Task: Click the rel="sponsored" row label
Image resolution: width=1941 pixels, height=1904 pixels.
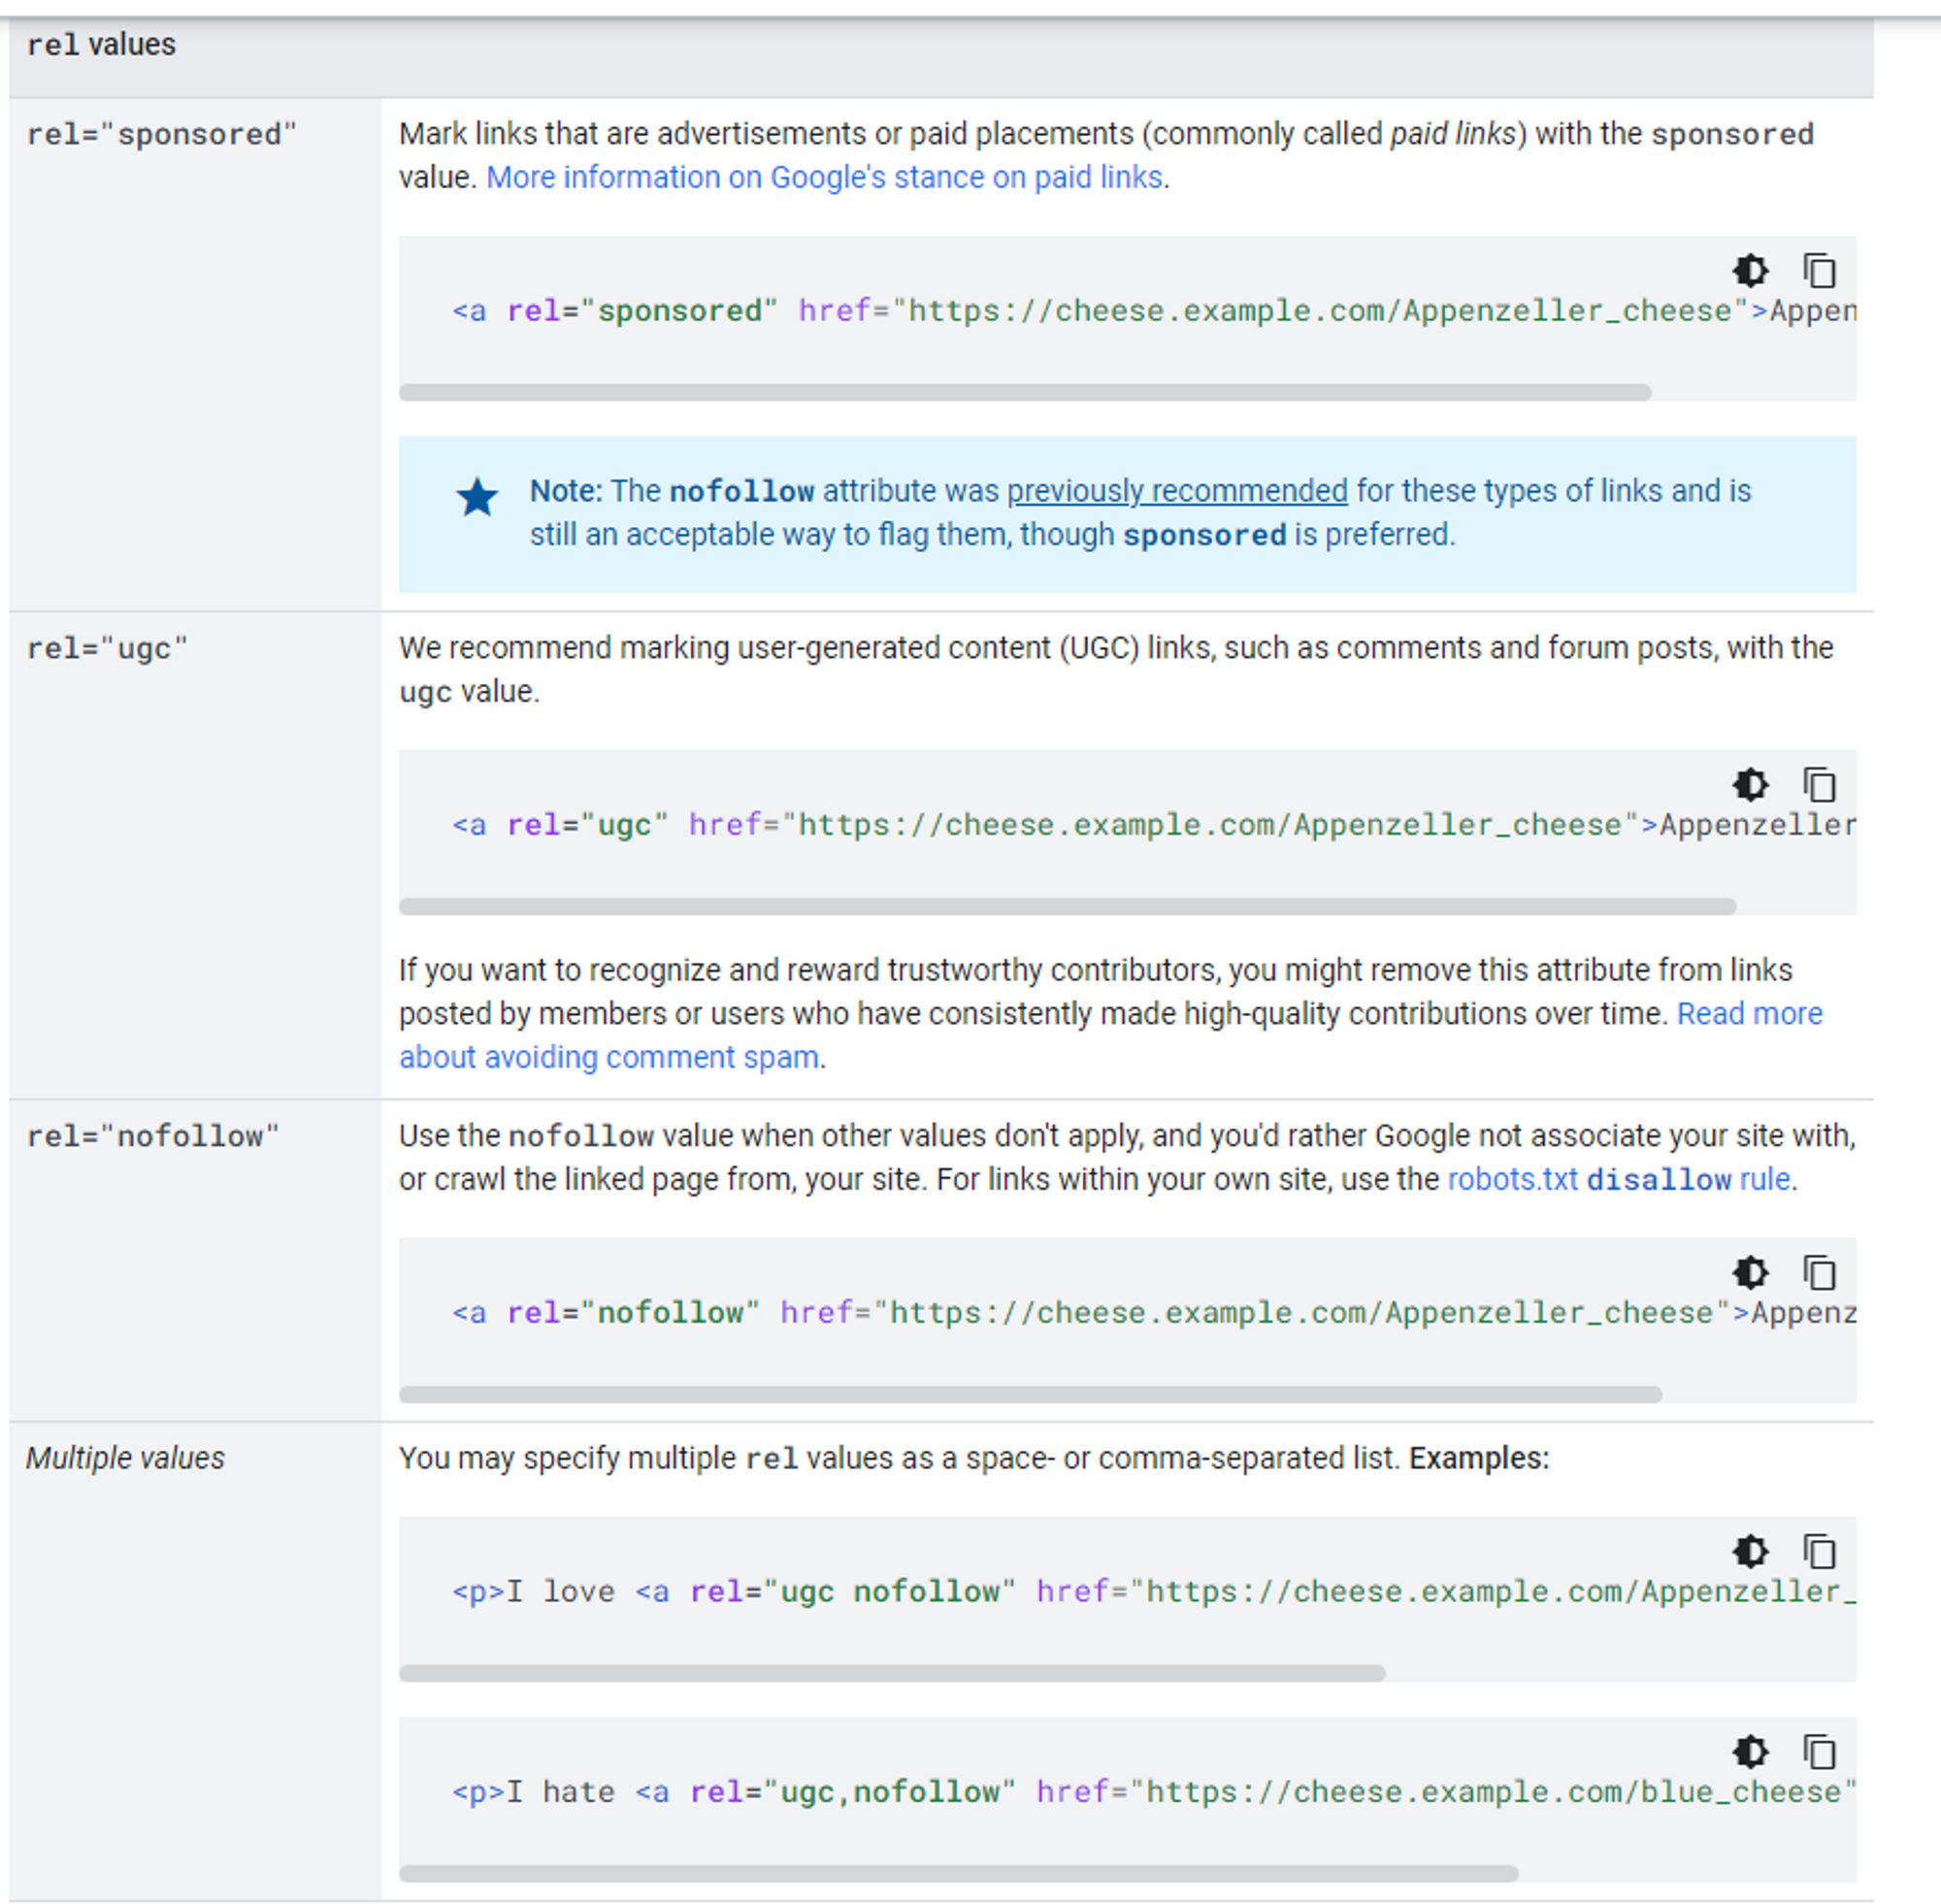Action: click(162, 135)
